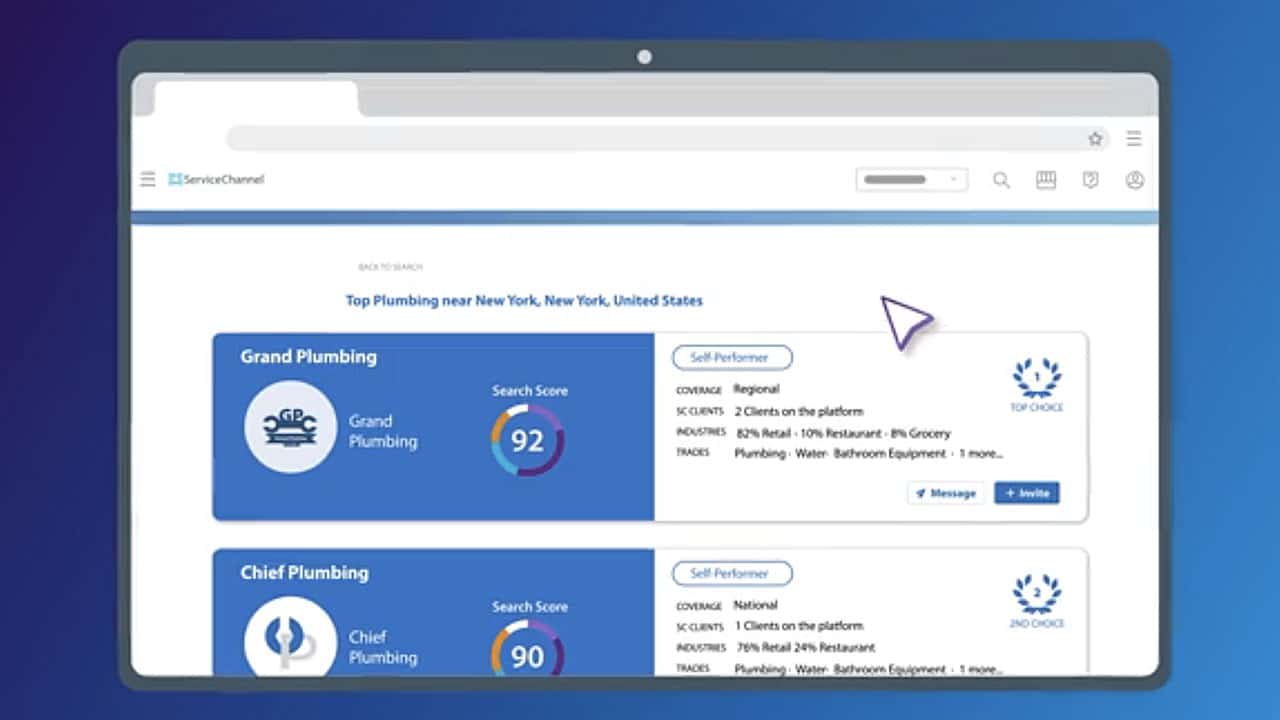Expand '1 more...' trades for Chief Plumbing

point(981,669)
